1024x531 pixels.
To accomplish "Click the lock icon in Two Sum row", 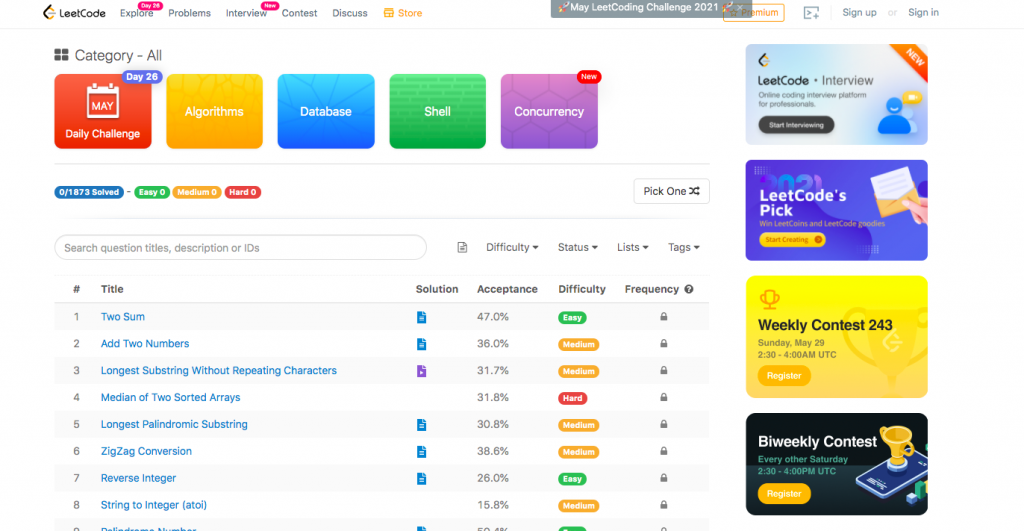I will point(663,317).
